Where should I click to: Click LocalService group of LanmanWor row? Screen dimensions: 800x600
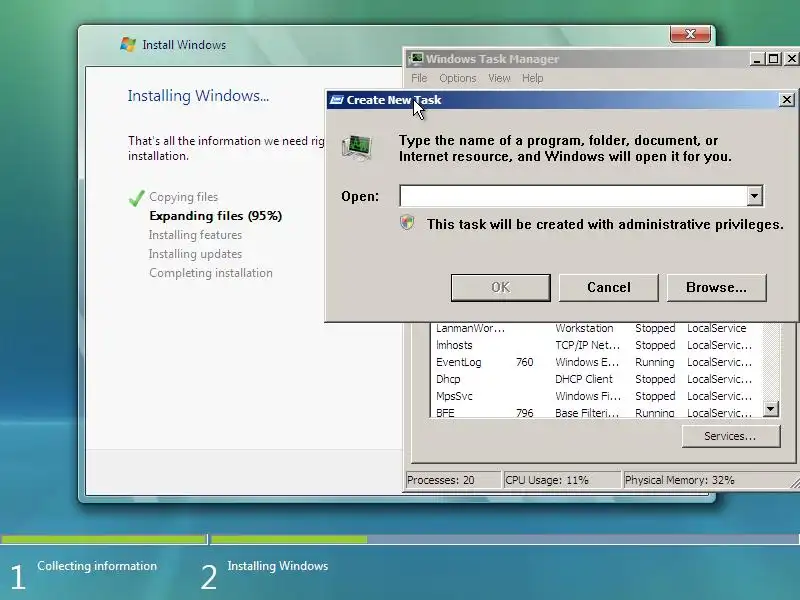pyautogui.click(x=716, y=328)
